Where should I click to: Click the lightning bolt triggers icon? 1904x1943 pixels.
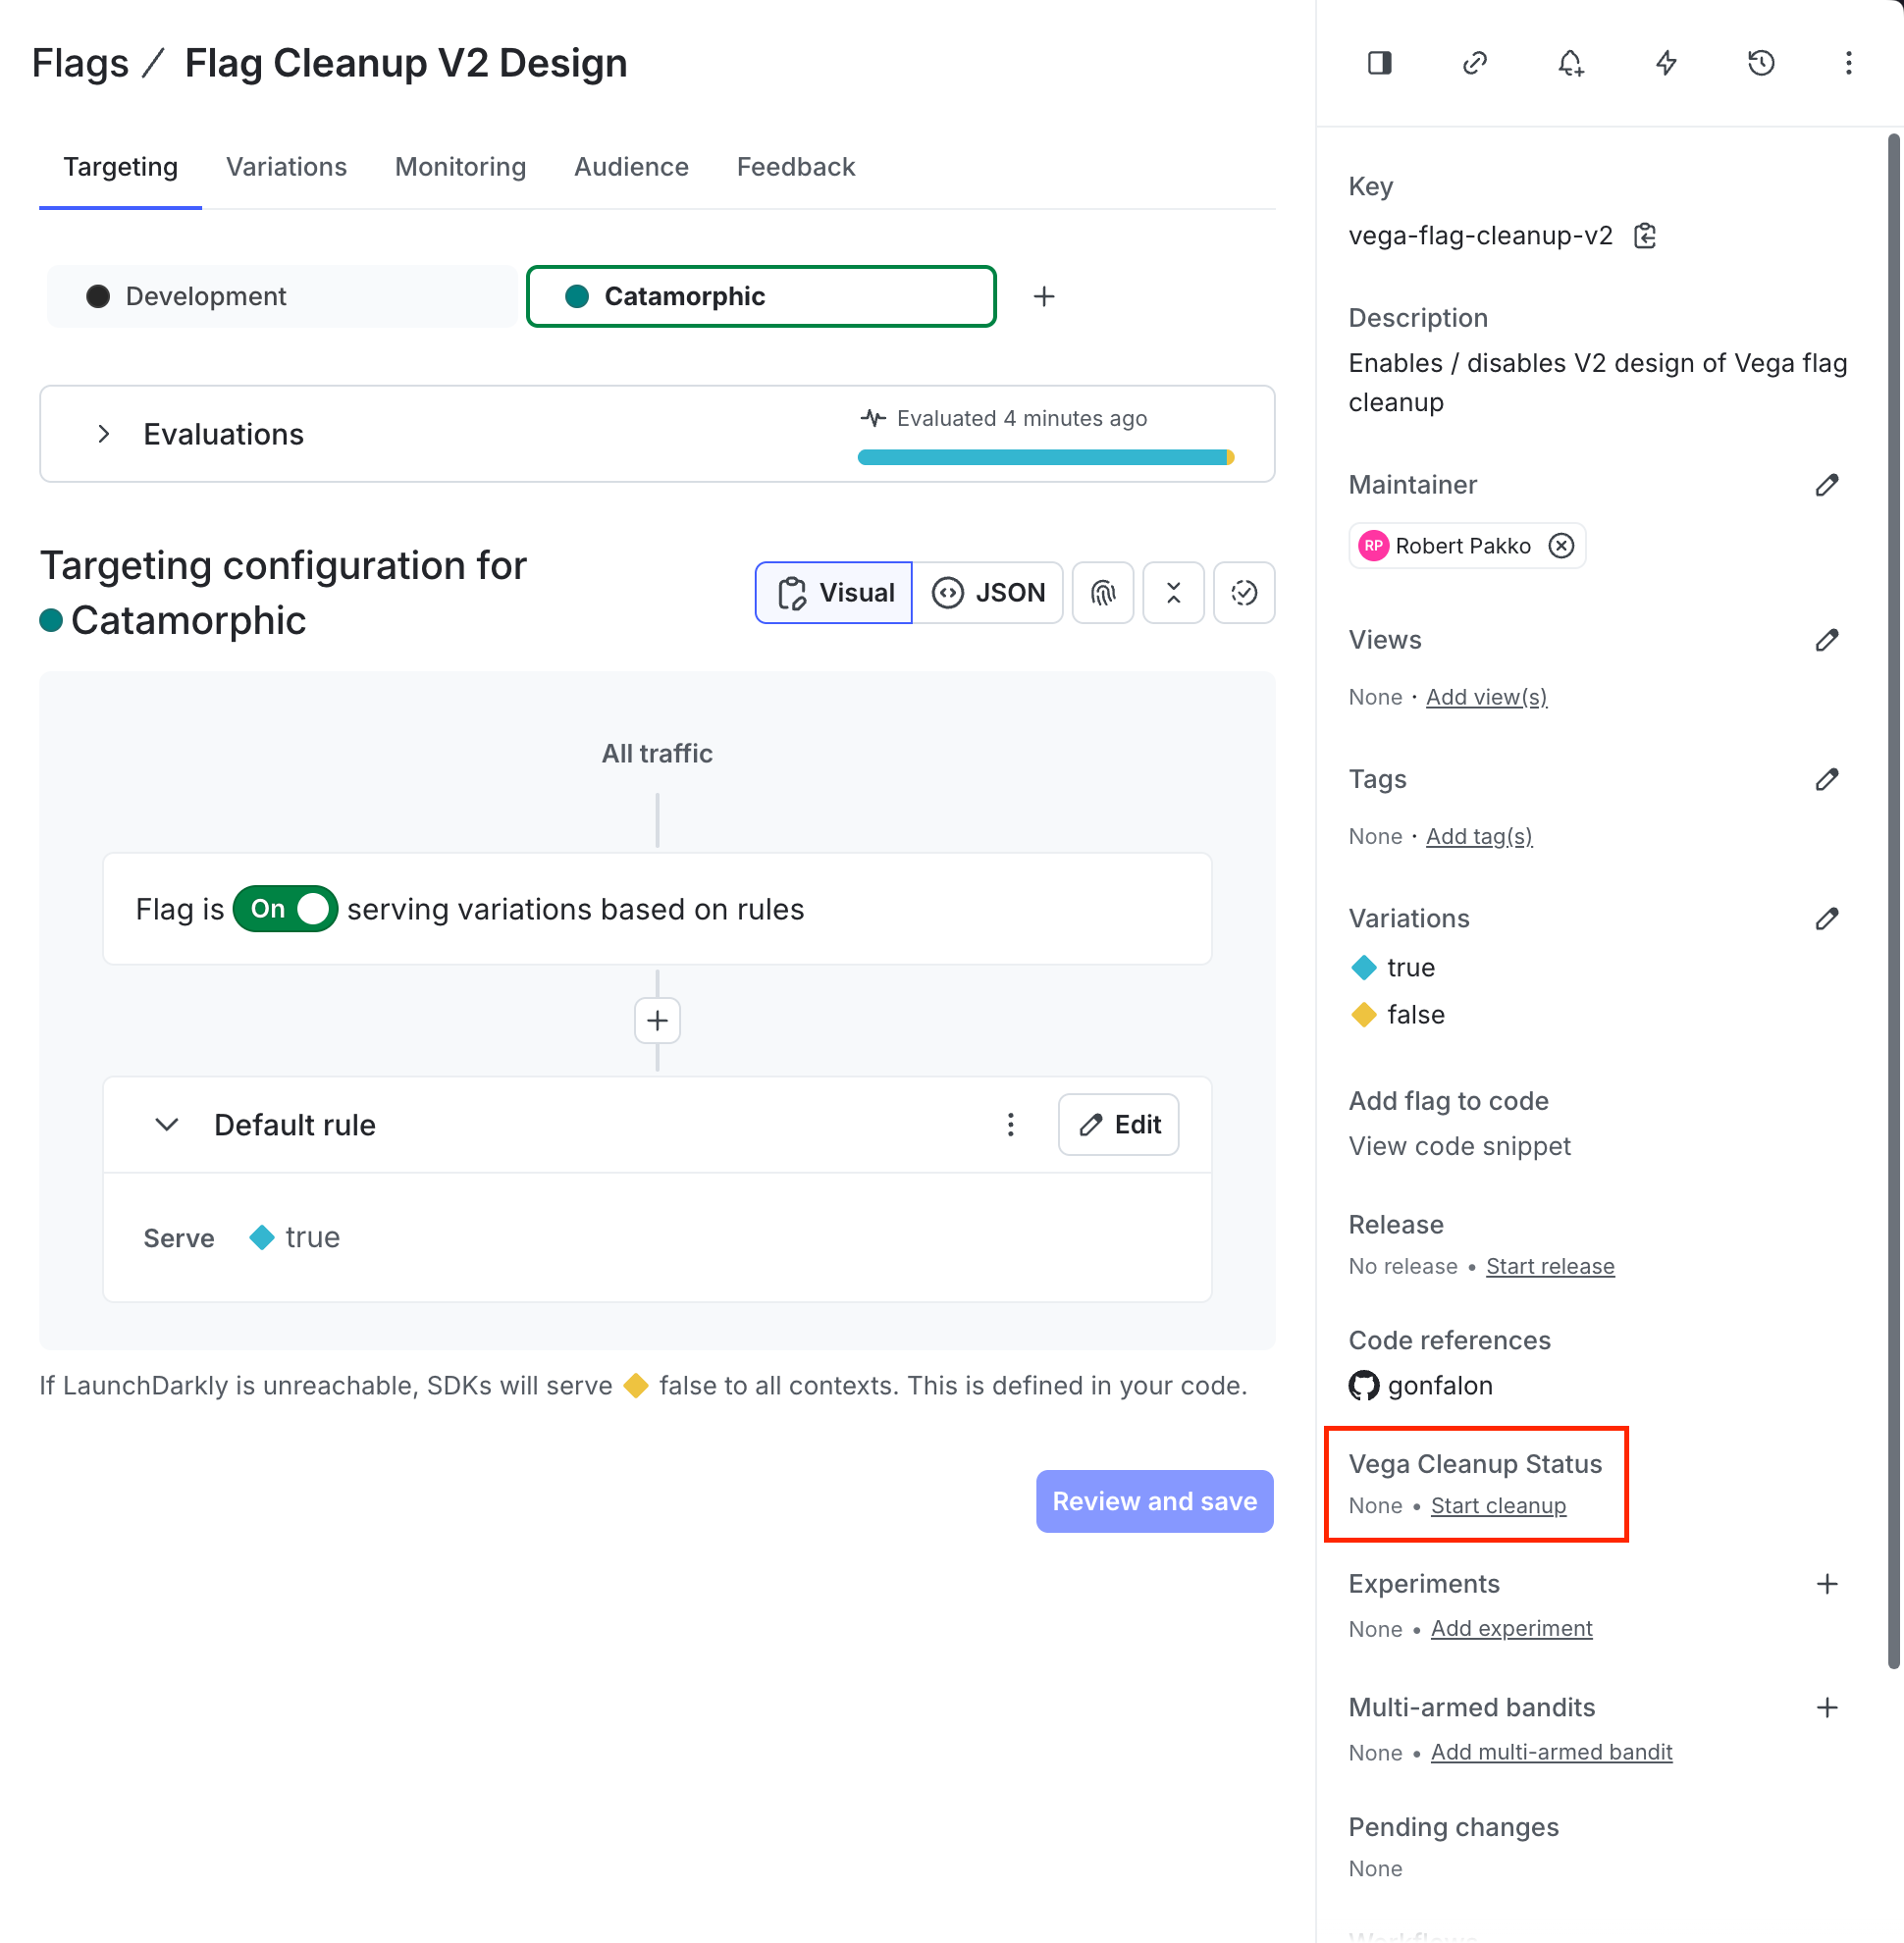tap(1665, 63)
